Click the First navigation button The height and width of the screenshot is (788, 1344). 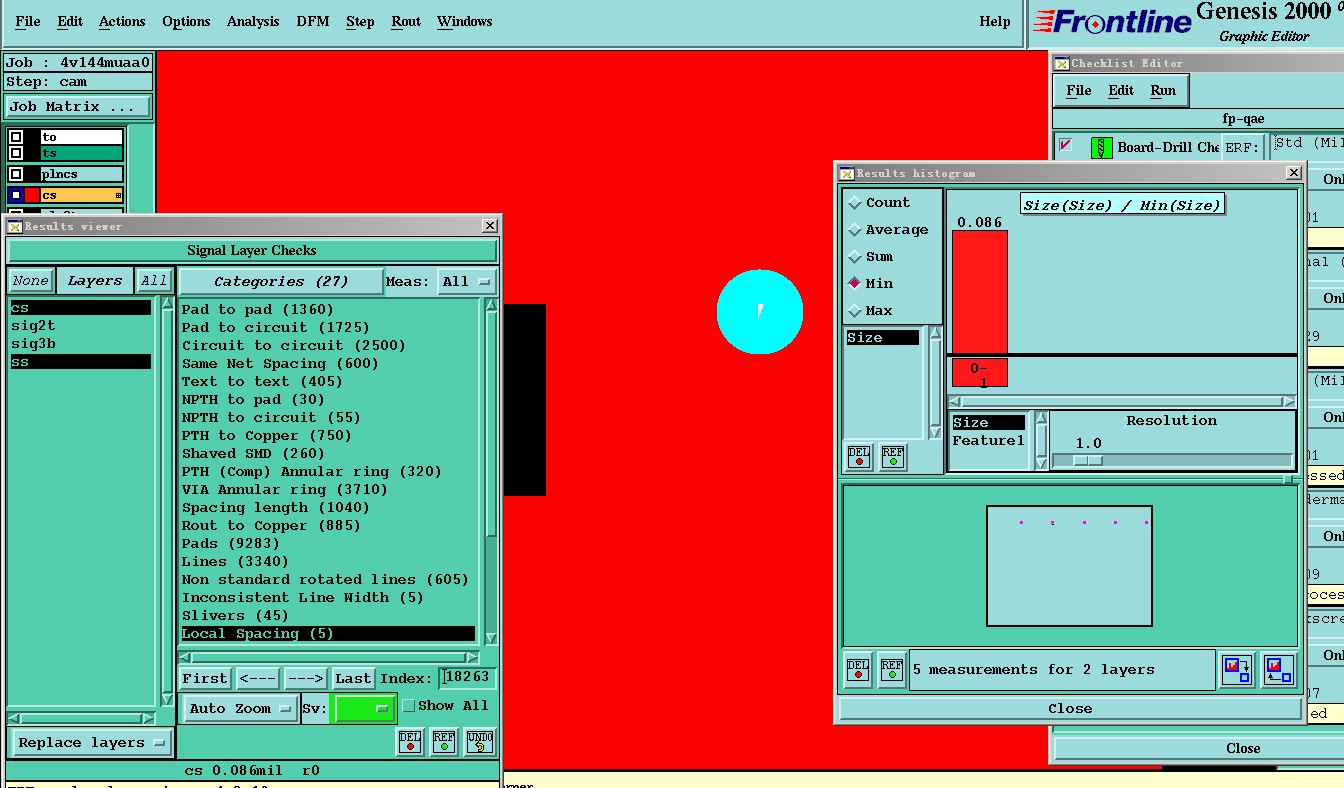tap(205, 679)
